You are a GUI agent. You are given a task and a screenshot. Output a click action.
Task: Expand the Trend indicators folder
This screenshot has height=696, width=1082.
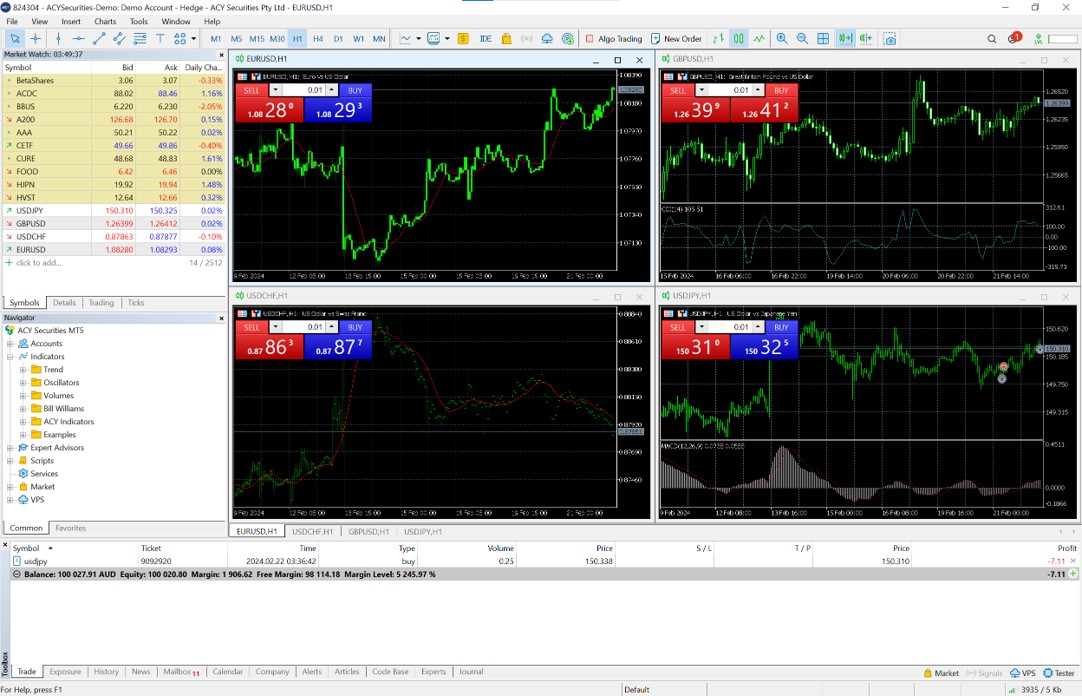pos(23,370)
